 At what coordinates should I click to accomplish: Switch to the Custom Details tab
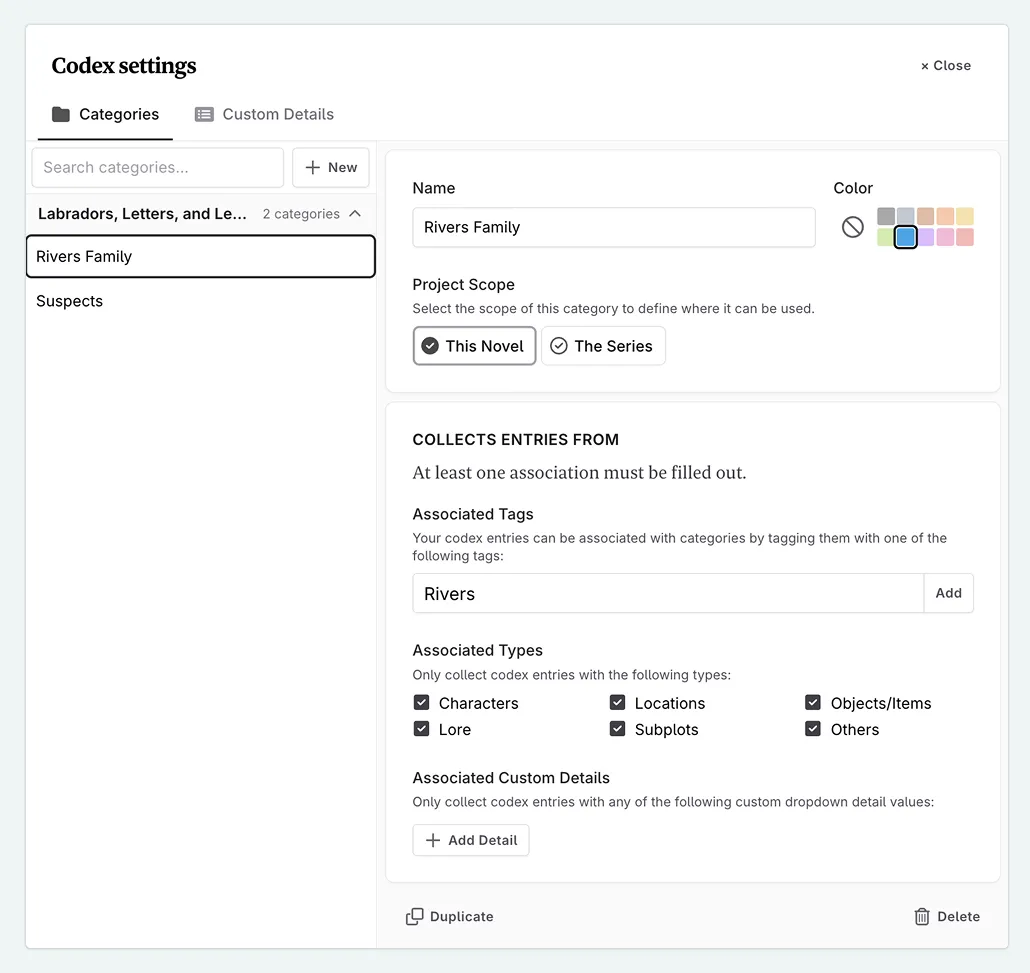pos(263,114)
